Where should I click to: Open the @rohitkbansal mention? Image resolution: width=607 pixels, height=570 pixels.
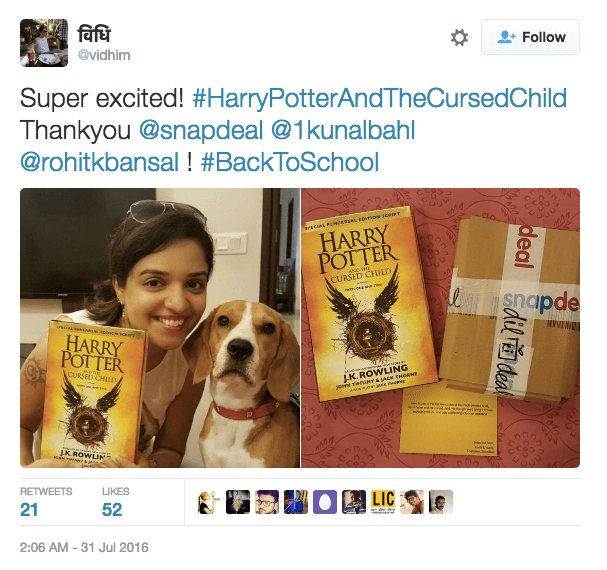click(x=99, y=161)
